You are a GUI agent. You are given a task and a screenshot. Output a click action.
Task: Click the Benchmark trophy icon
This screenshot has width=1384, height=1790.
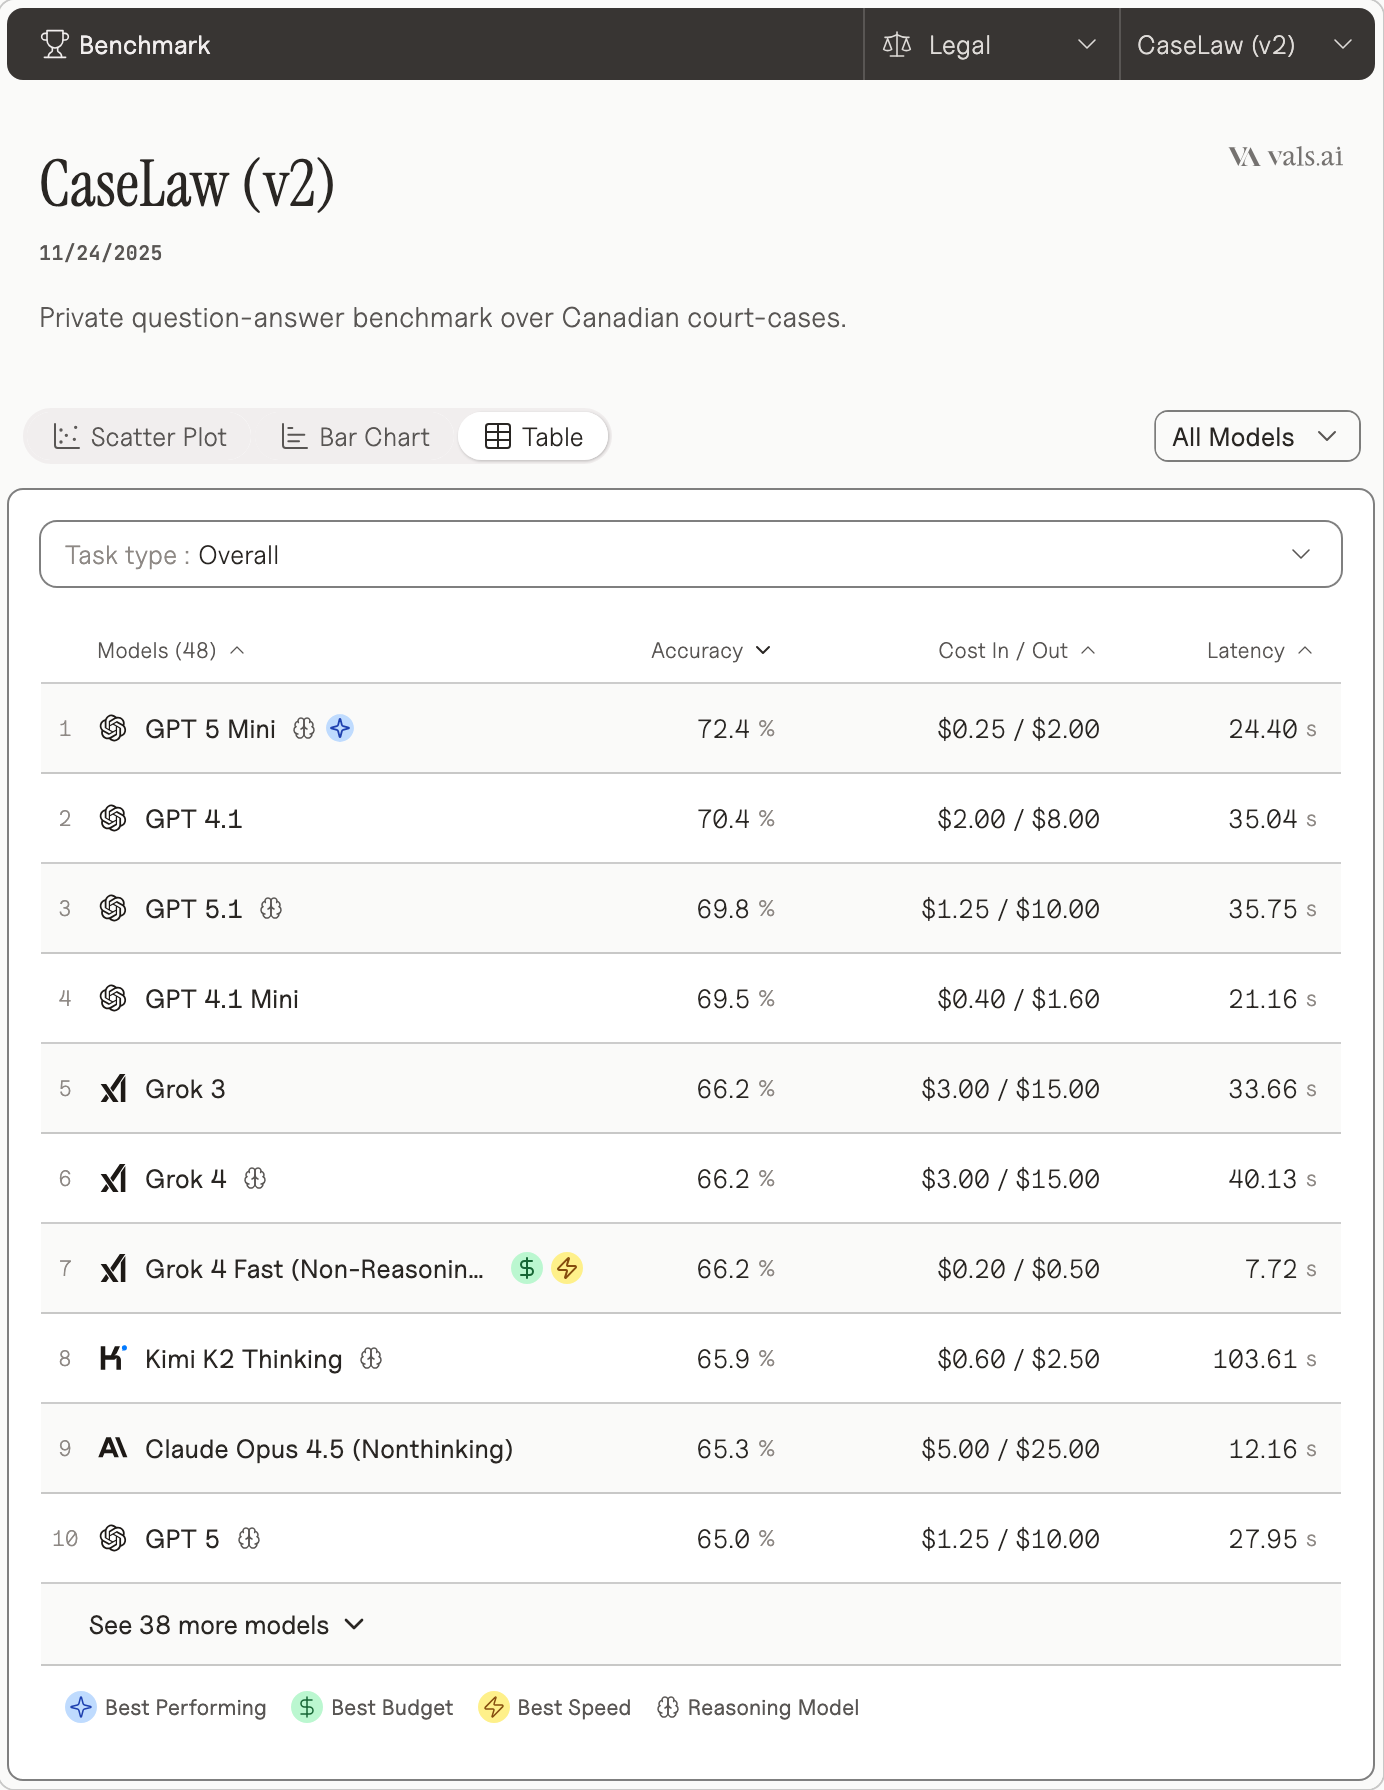(54, 45)
